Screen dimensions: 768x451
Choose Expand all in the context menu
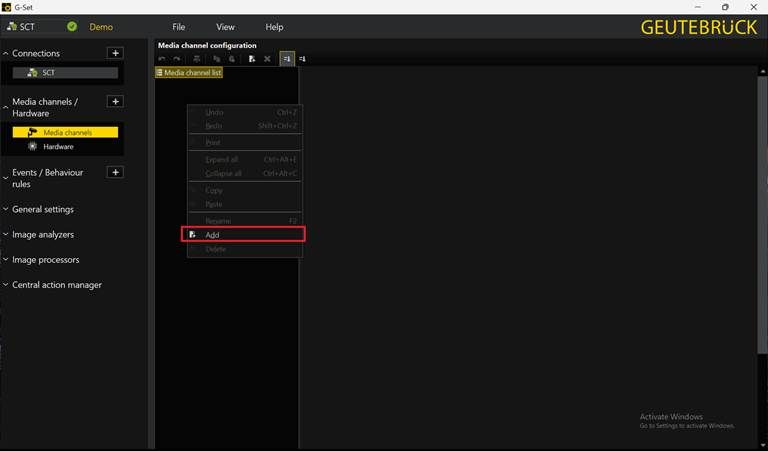245,160
